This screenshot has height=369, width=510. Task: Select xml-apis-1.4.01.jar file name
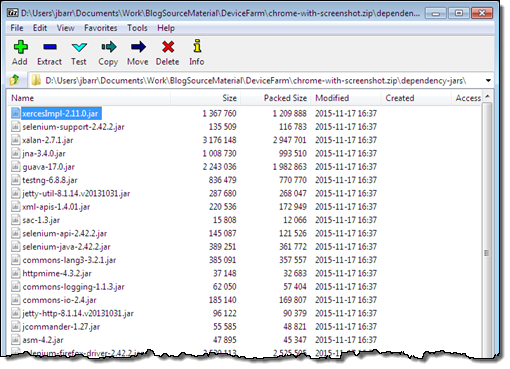pos(56,207)
